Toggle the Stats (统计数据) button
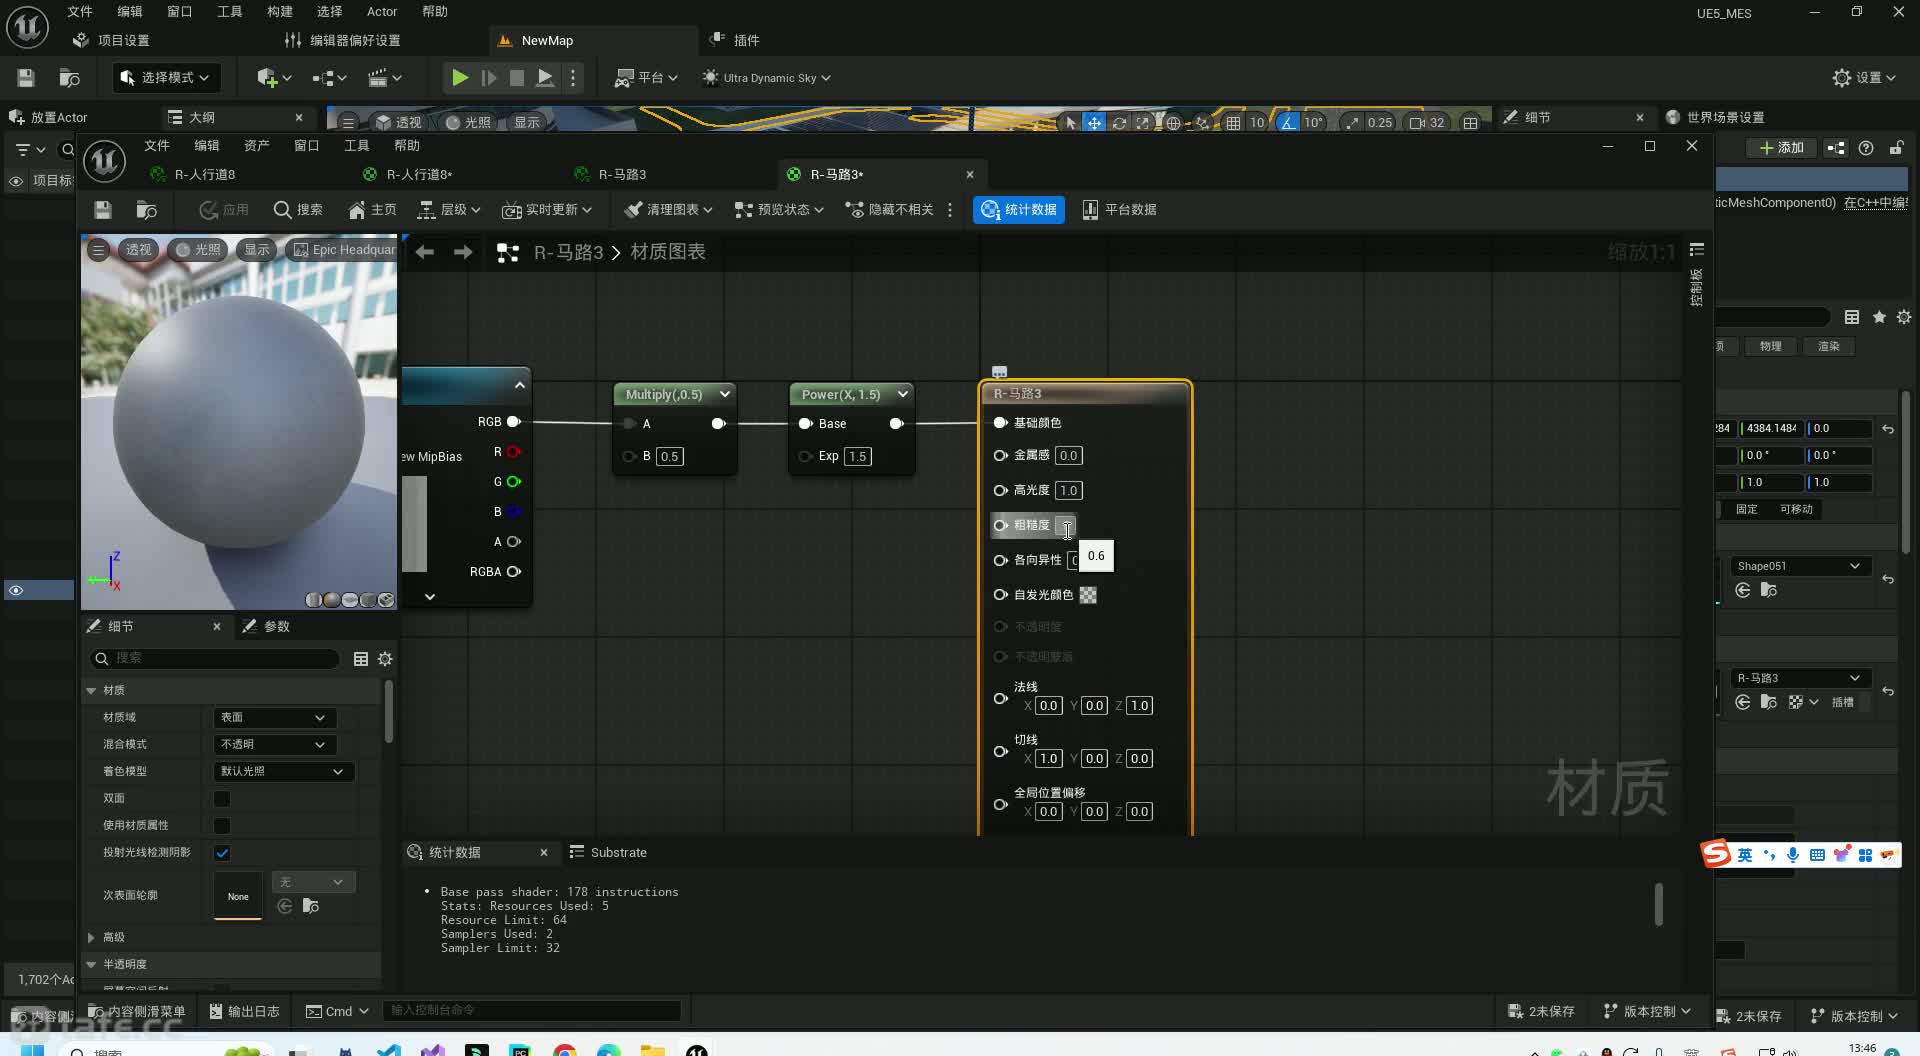Image resolution: width=1920 pixels, height=1056 pixels. pyautogui.click(x=1019, y=210)
